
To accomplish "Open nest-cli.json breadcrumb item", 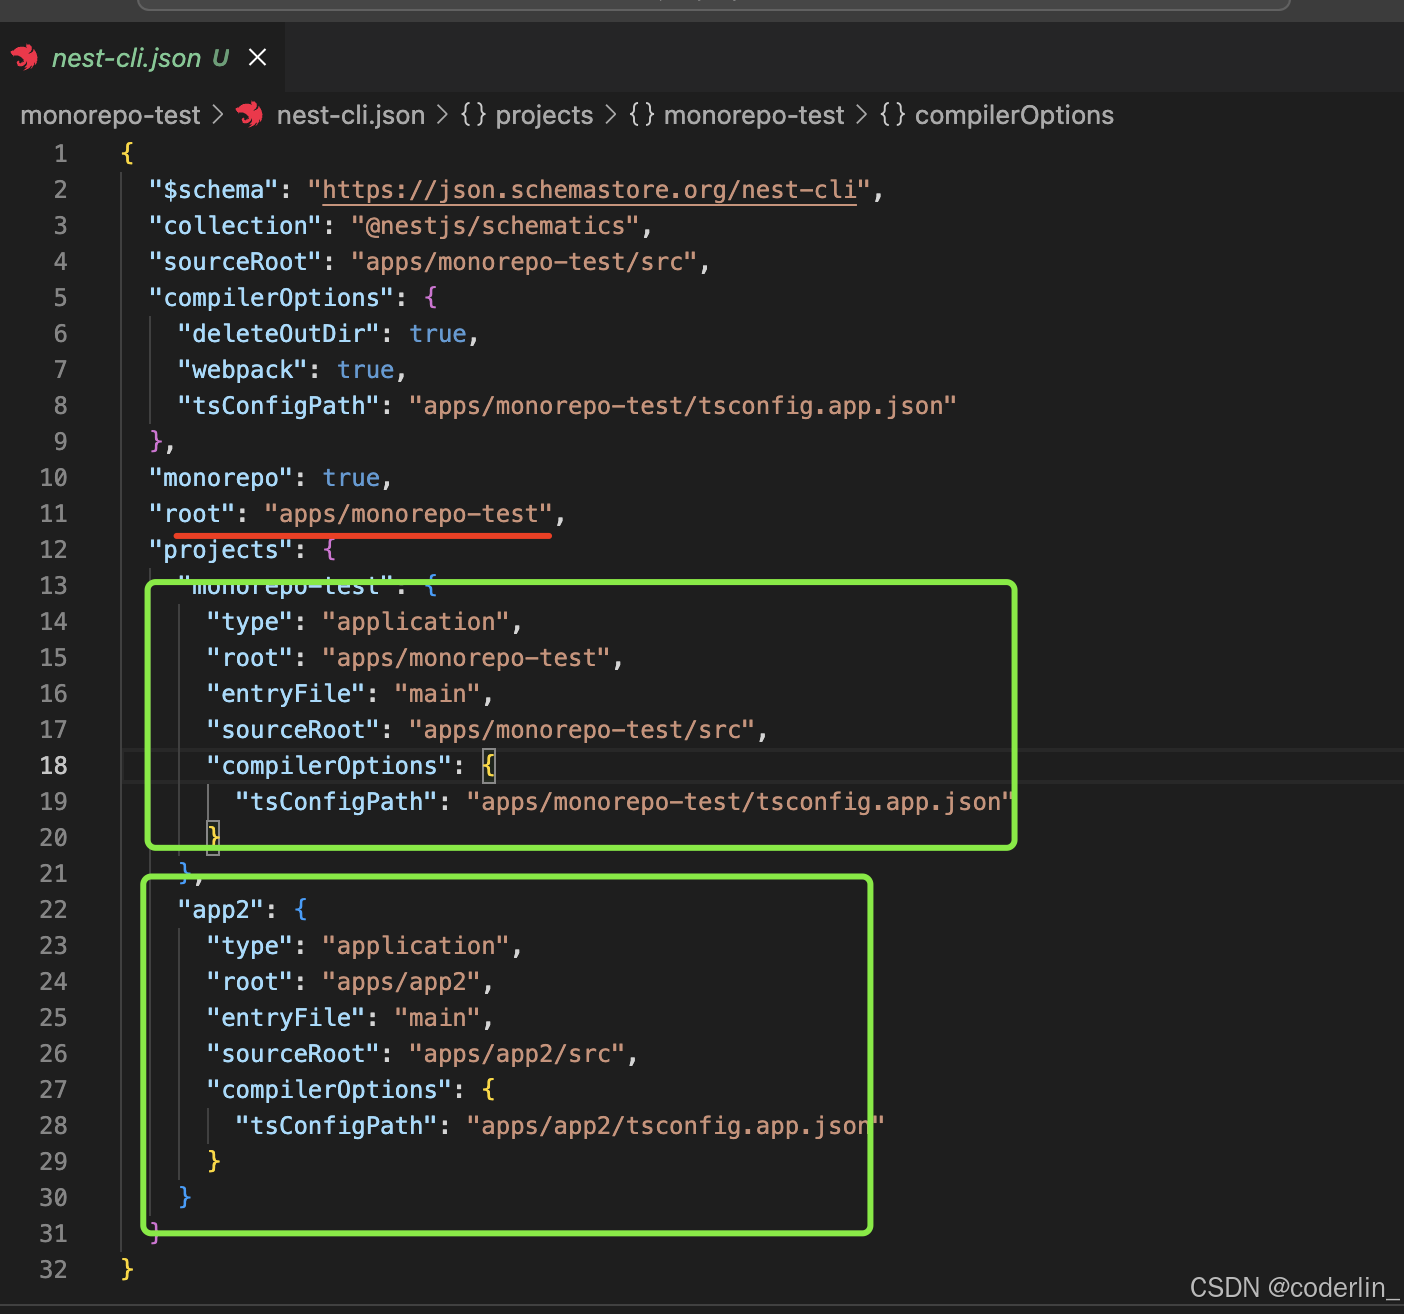I will [350, 115].
